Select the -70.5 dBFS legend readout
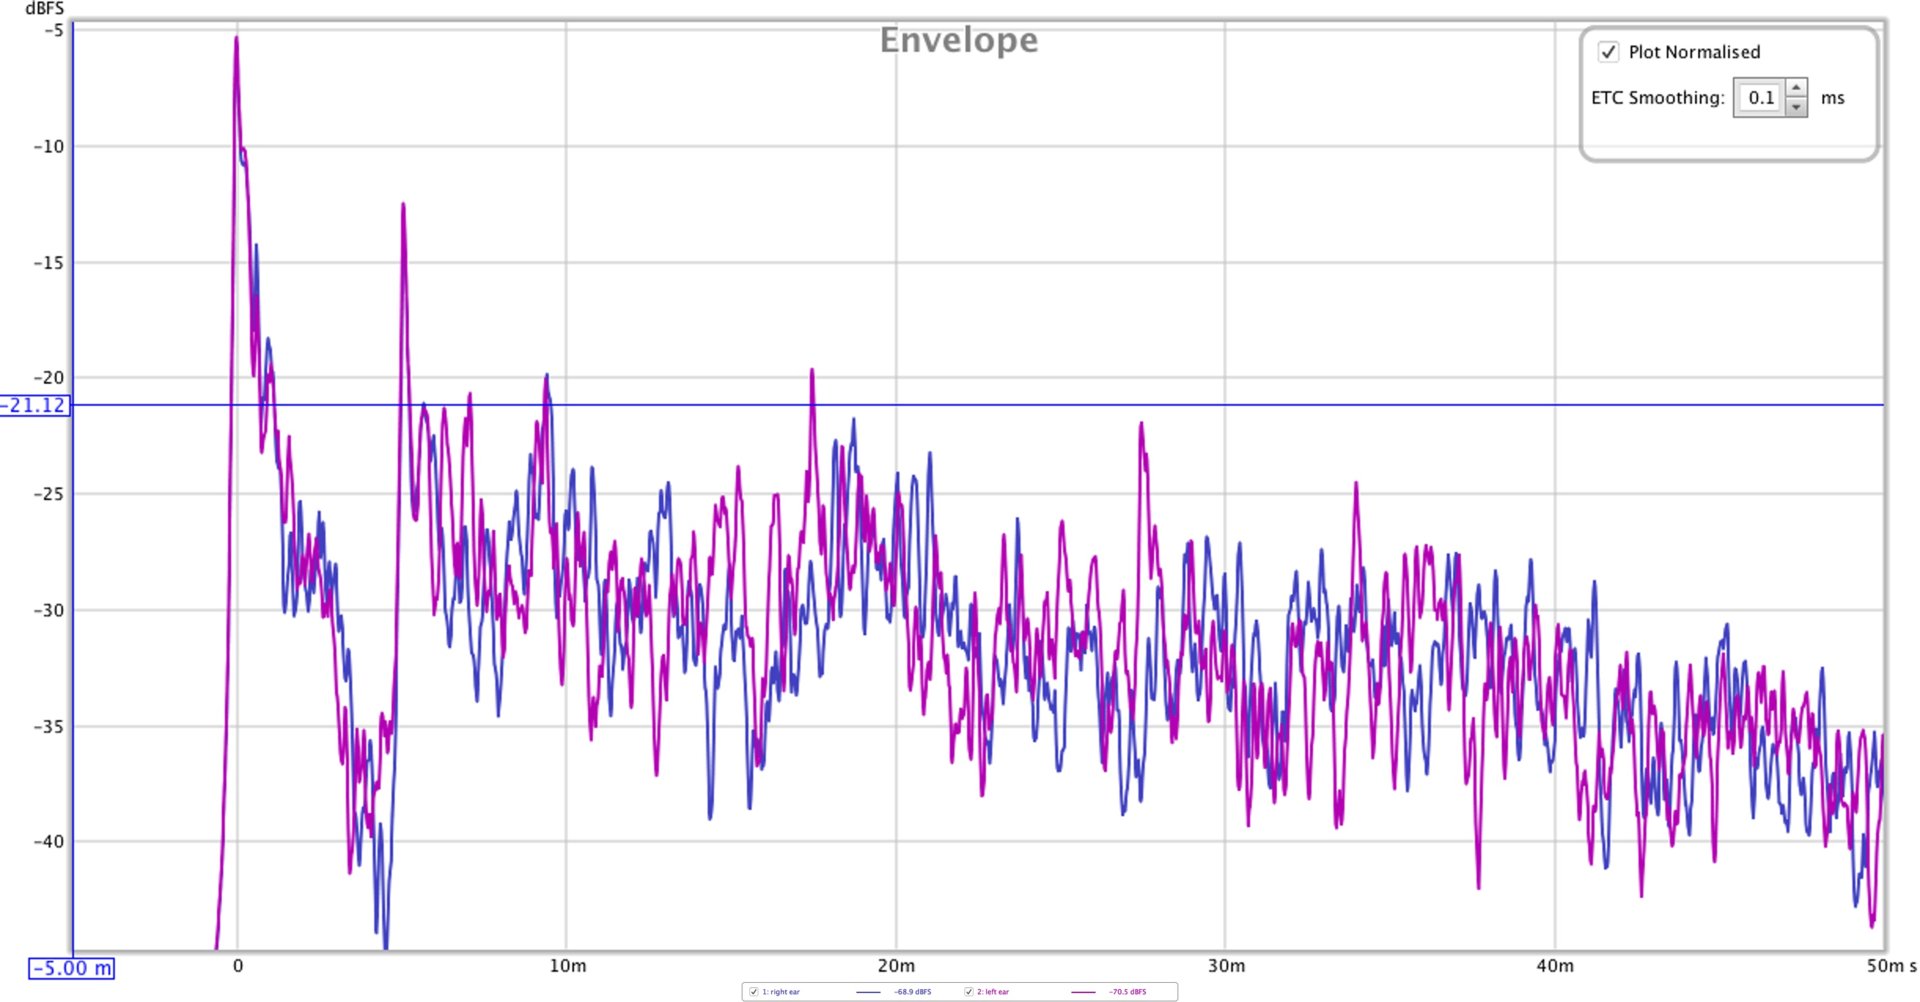Viewport: 1920px width, 1002px height. pos(1127,992)
